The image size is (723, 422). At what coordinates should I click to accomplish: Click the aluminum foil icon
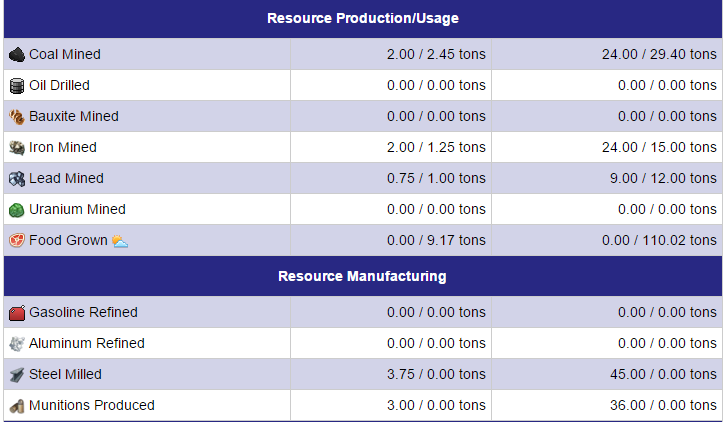tap(17, 344)
